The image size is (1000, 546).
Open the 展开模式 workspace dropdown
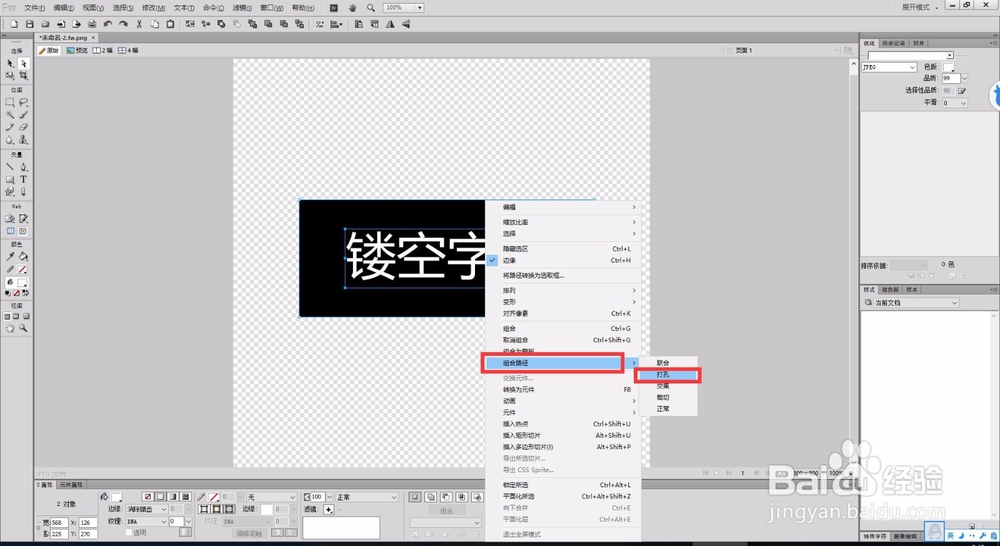point(919,8)
